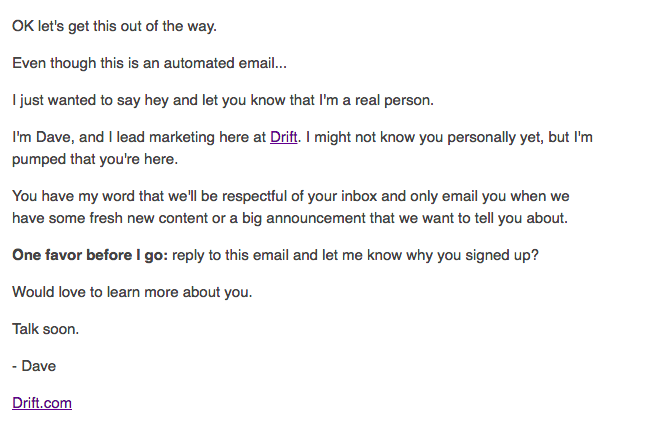Open the Drift.com signature link
The image size is (659, 437).
pyautogui.click(x=42, y=403)
